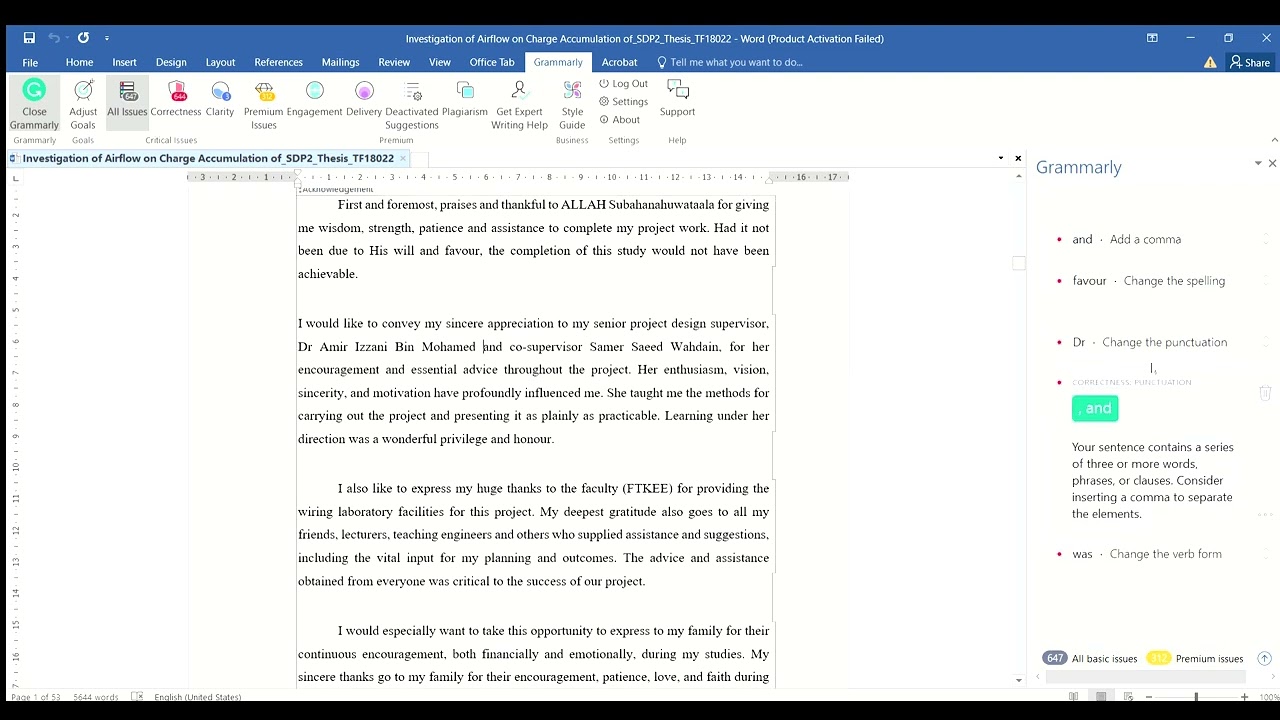Screen dimensions: 1280x720
Task: Accept the ', and' correction button
Action: coord(1095,408)
